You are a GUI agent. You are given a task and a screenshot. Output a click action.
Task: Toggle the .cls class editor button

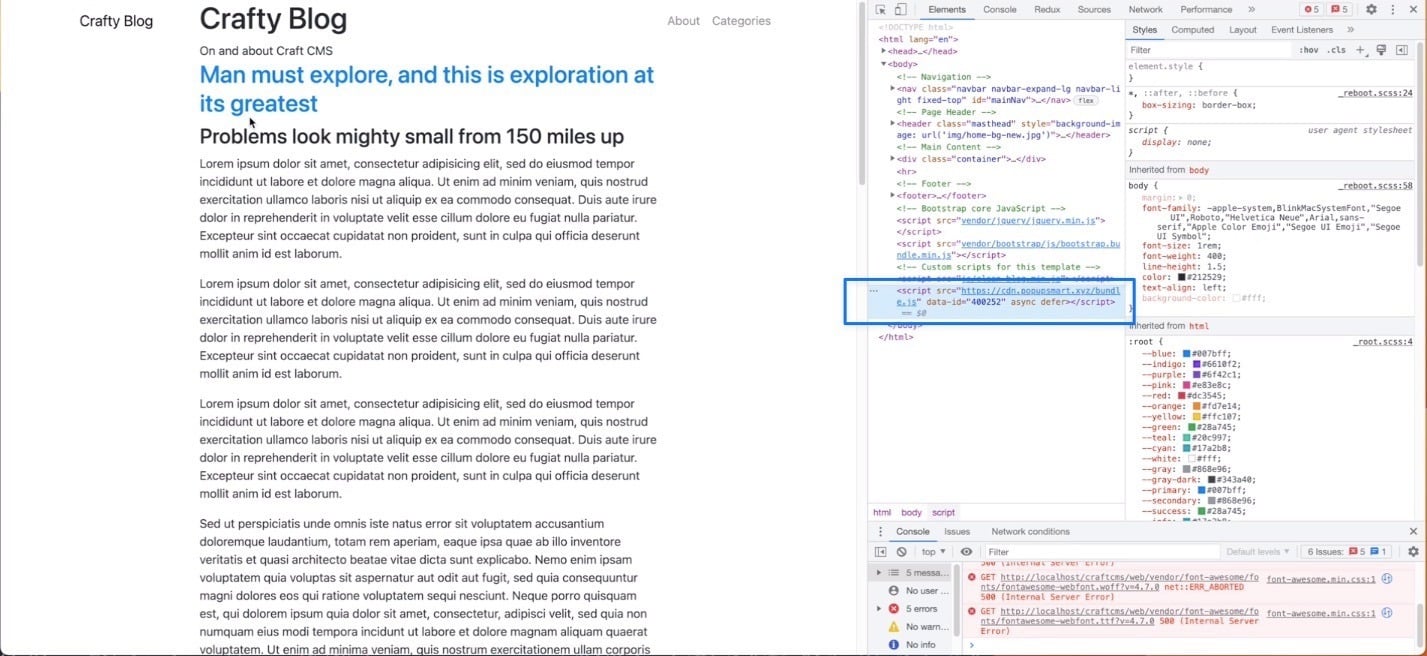point(1336,50)
